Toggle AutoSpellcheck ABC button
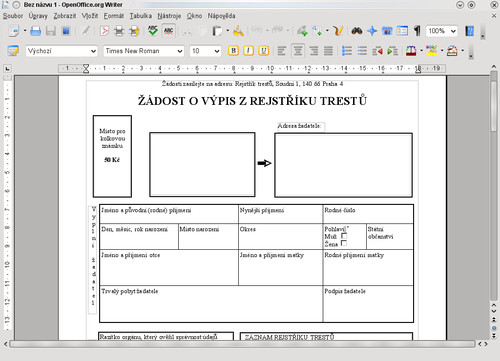Screen dimensions: 500x361 tap(168, 31)
